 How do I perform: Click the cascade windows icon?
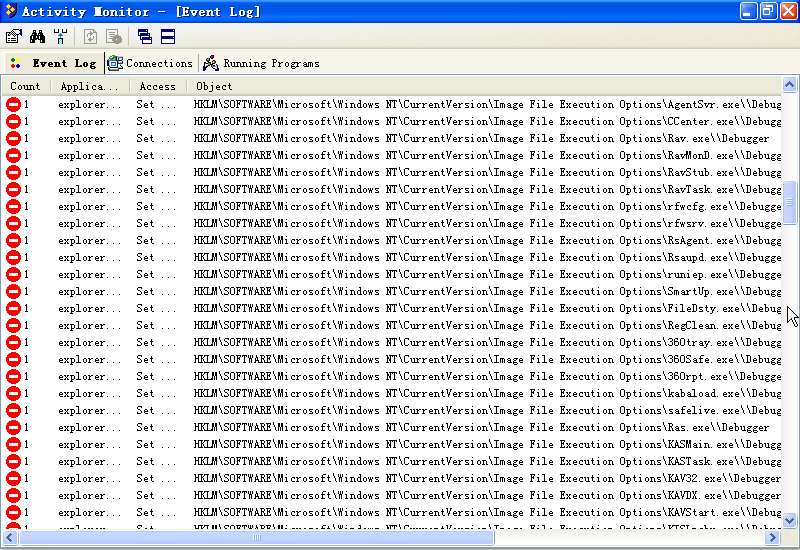click(x=145, y=36)
